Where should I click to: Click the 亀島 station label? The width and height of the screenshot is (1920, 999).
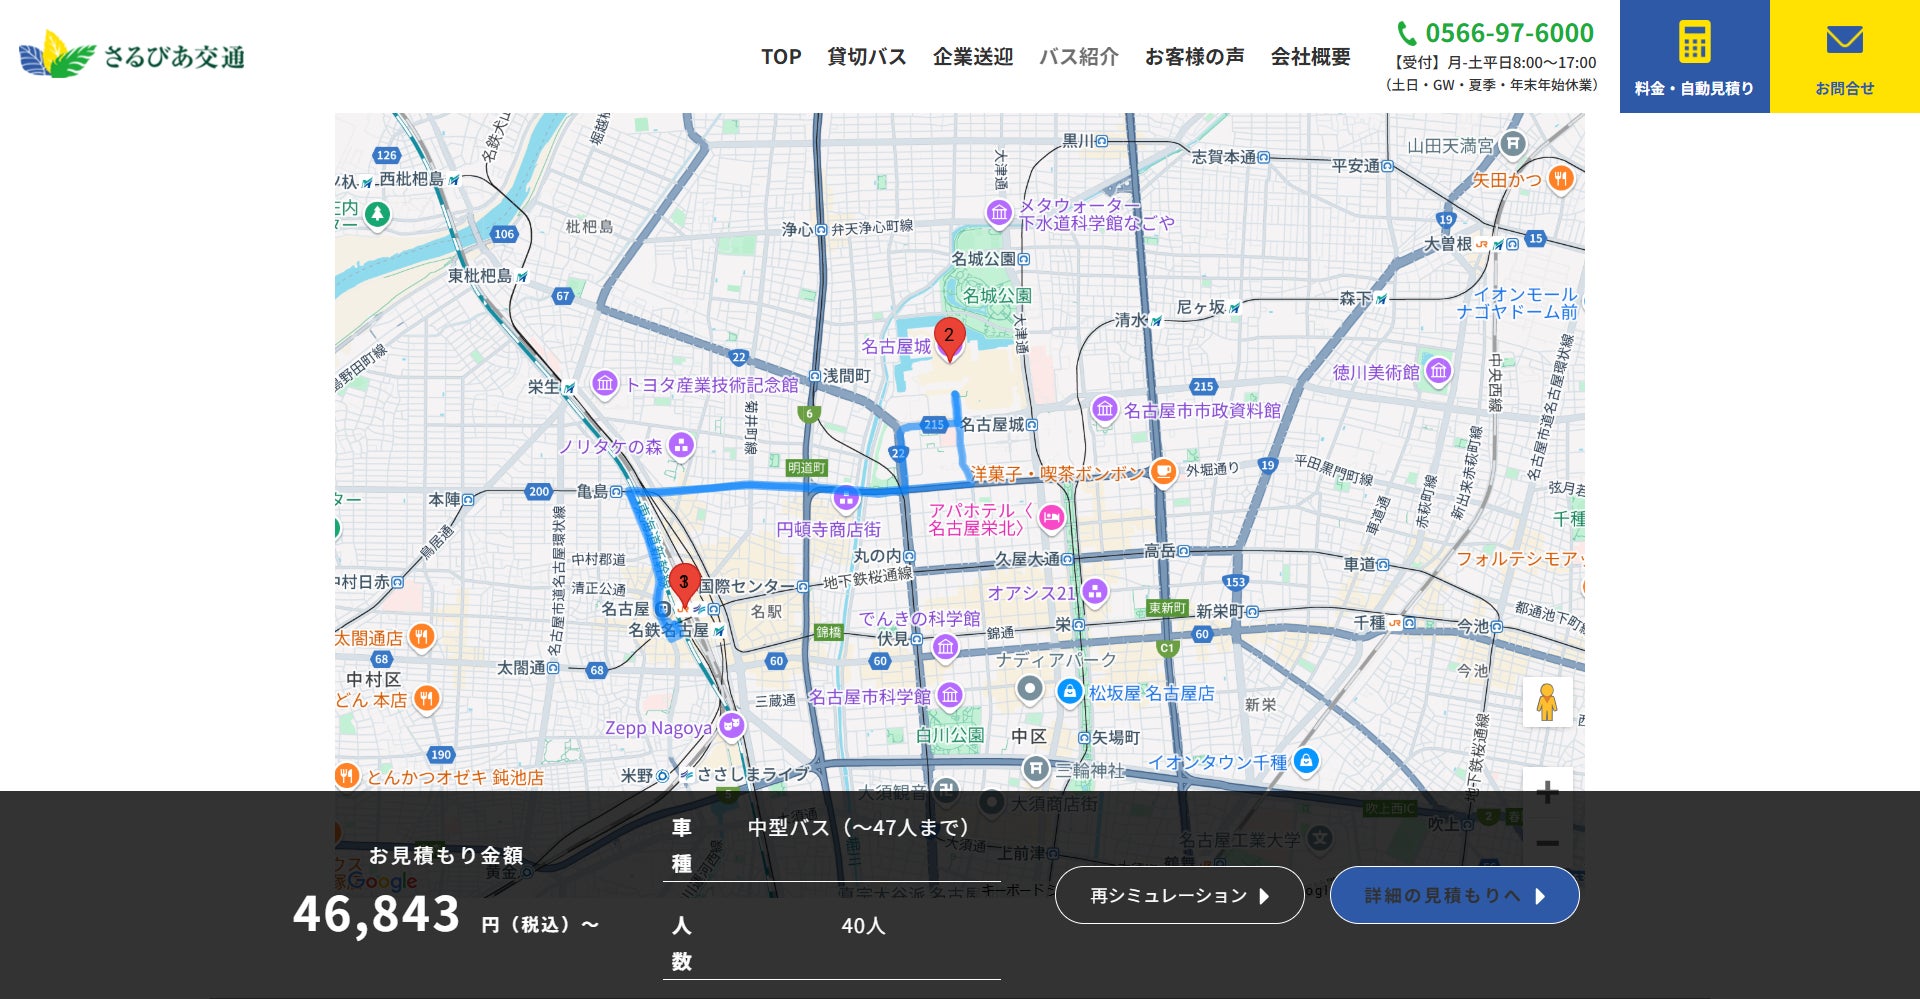[593, 491]
